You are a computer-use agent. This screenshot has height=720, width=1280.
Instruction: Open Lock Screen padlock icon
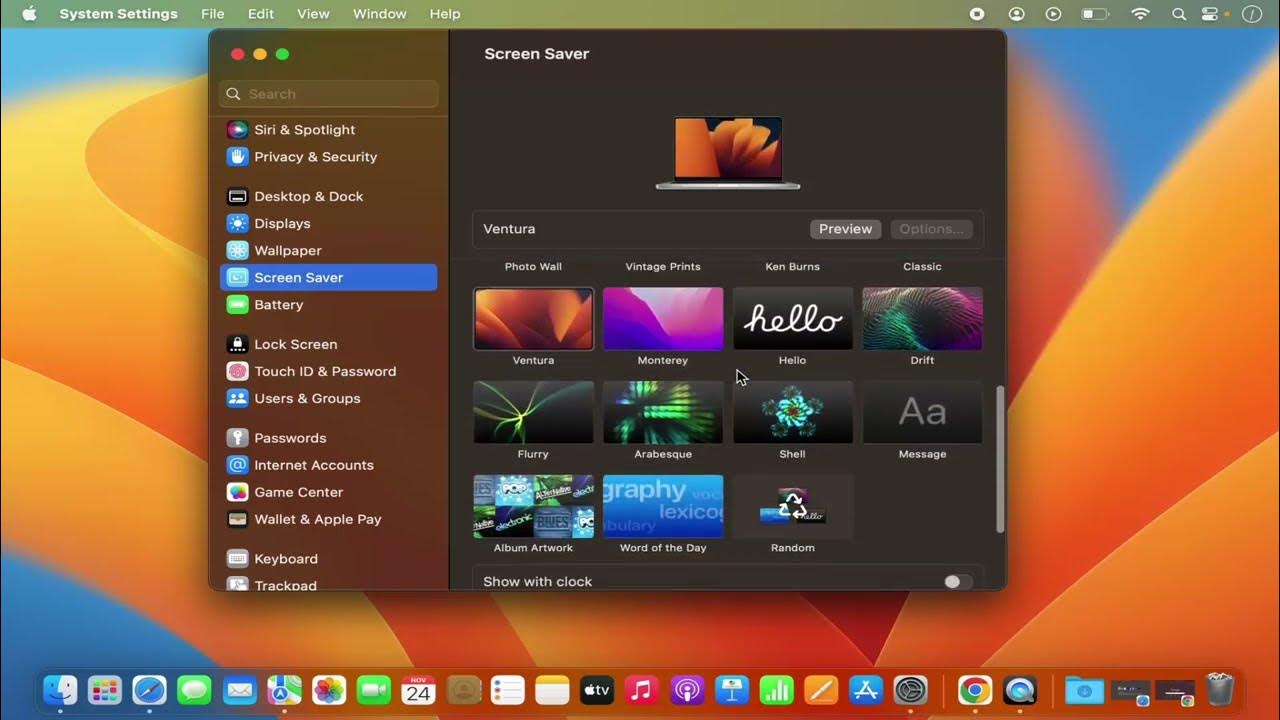point(237,344)
